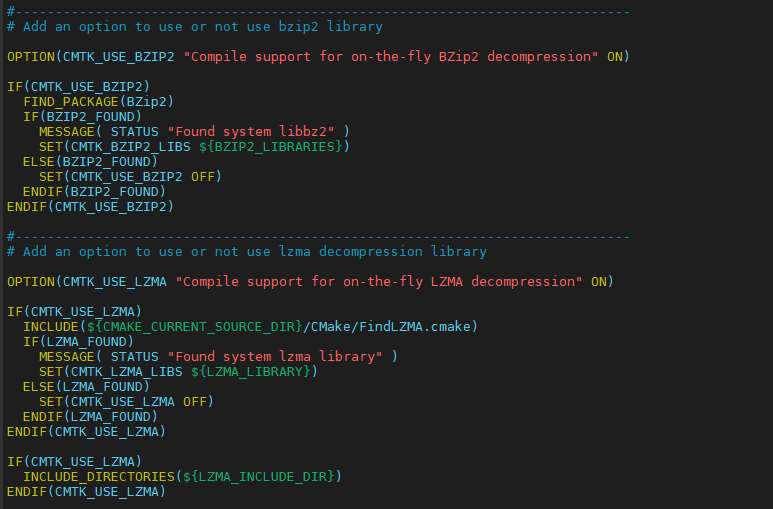The width and height of the screenshot is (773, 509).
Task: Click ELSE(BZIP2_FOUND) statement
Action: click(x=90, y=161)
